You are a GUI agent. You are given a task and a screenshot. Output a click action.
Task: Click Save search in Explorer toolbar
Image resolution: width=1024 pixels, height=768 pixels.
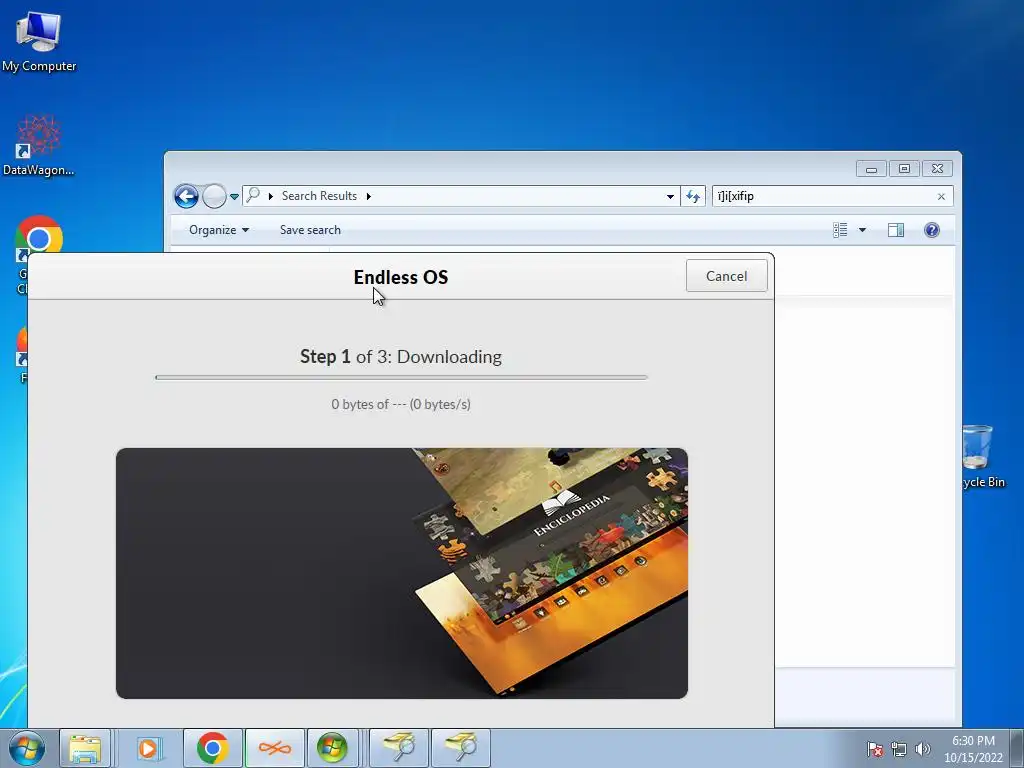tap(310, 230)
